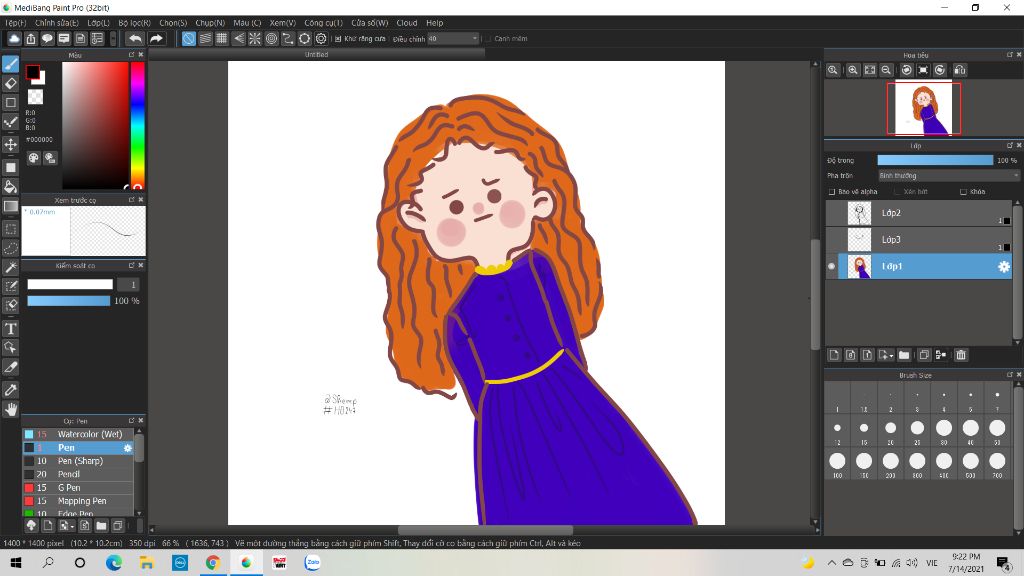
Task: Select the Gradient tool
Action: point(10,206)
